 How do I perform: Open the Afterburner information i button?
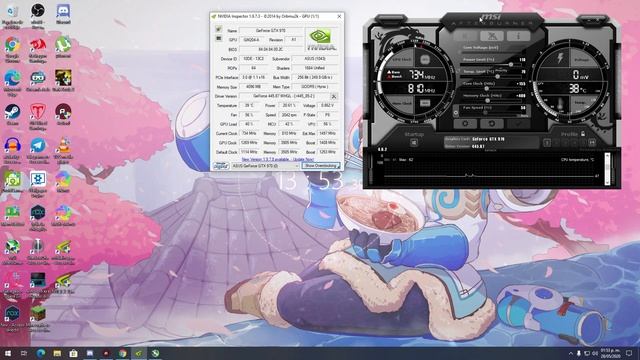pos(518,36)
